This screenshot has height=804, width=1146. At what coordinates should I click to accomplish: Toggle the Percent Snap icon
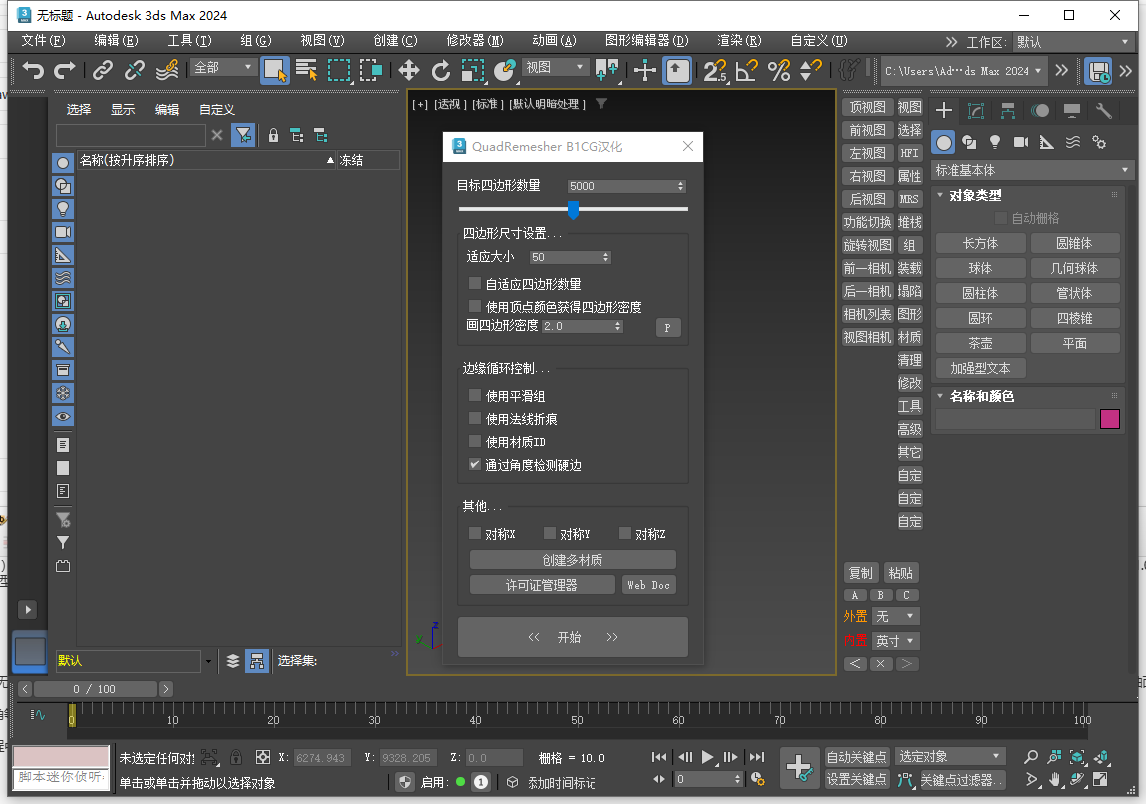[x=779, y=71]
